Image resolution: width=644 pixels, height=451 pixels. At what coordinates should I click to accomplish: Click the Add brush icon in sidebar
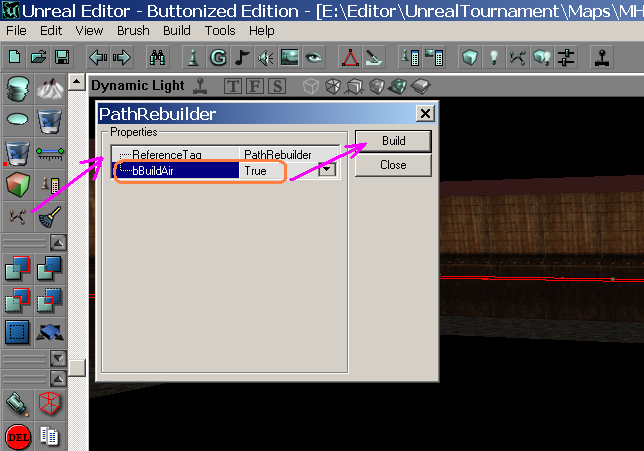(17, 268)
